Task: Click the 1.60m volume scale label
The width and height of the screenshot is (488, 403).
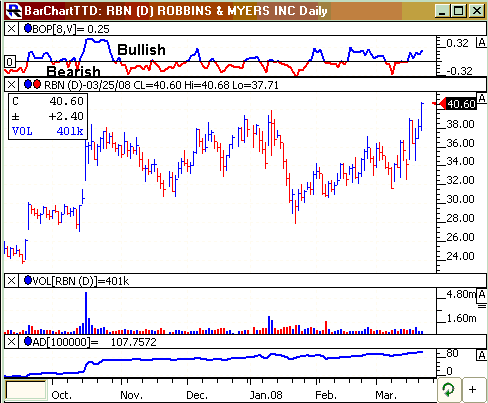Action: click(461, 318)
